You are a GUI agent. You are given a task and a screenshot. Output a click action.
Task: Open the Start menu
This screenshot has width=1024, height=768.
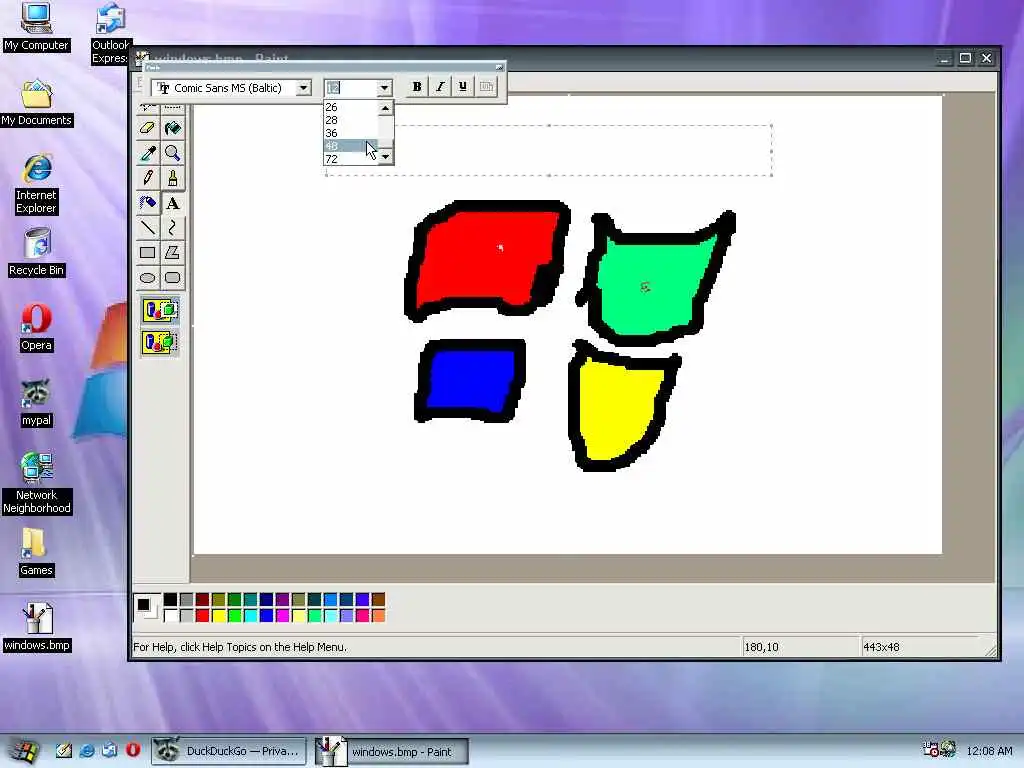click(24, 751)
